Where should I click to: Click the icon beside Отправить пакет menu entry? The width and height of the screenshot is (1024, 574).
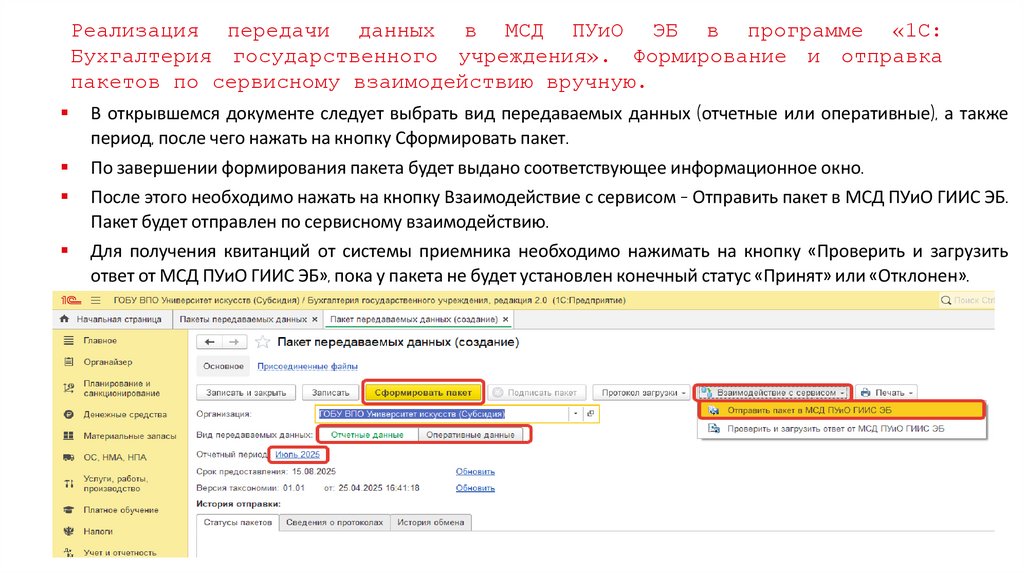tap(714, 411)
